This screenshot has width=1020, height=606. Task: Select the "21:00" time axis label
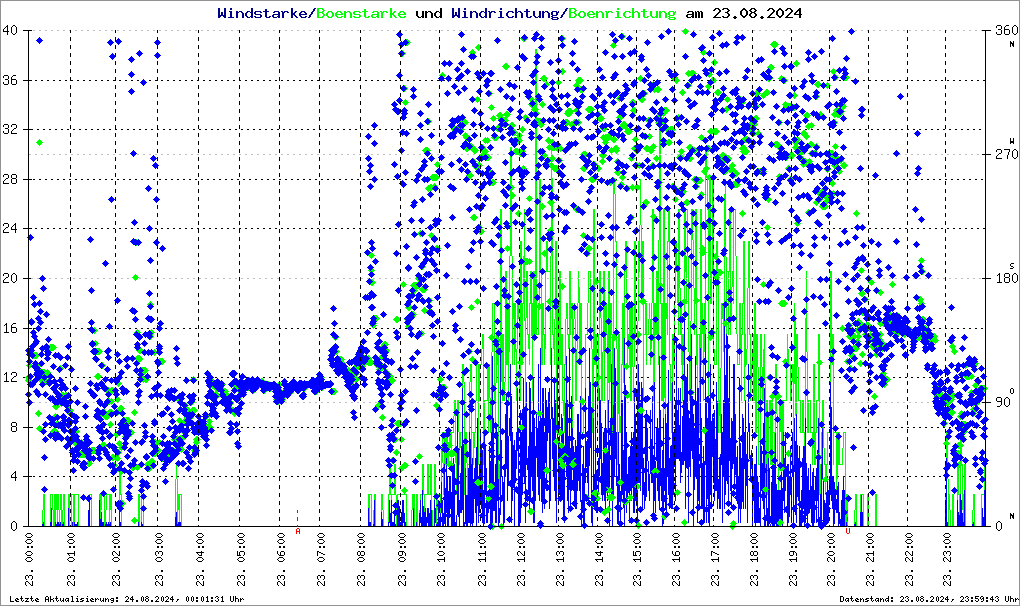click(869, 560)
